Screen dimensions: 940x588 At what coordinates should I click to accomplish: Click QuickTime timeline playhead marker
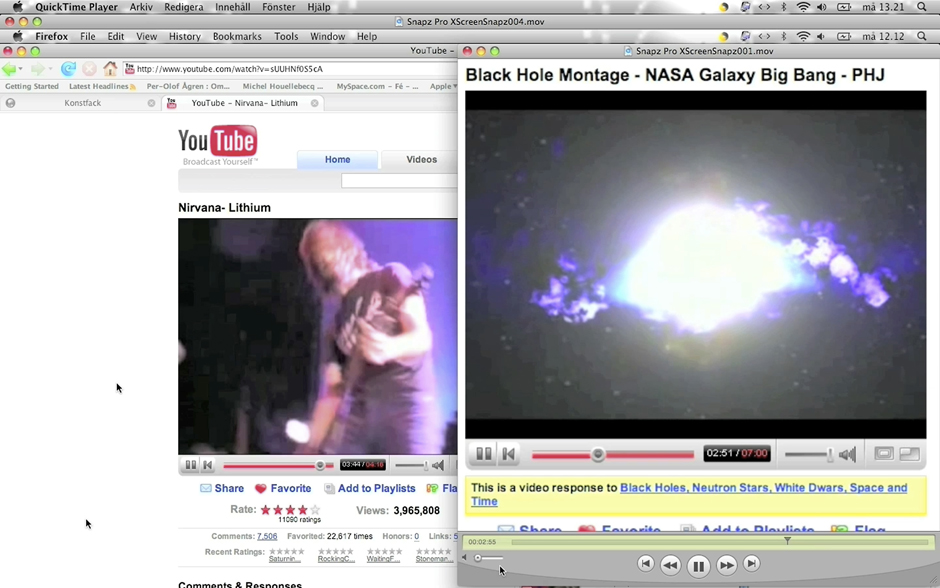click(x=787, y=541)
